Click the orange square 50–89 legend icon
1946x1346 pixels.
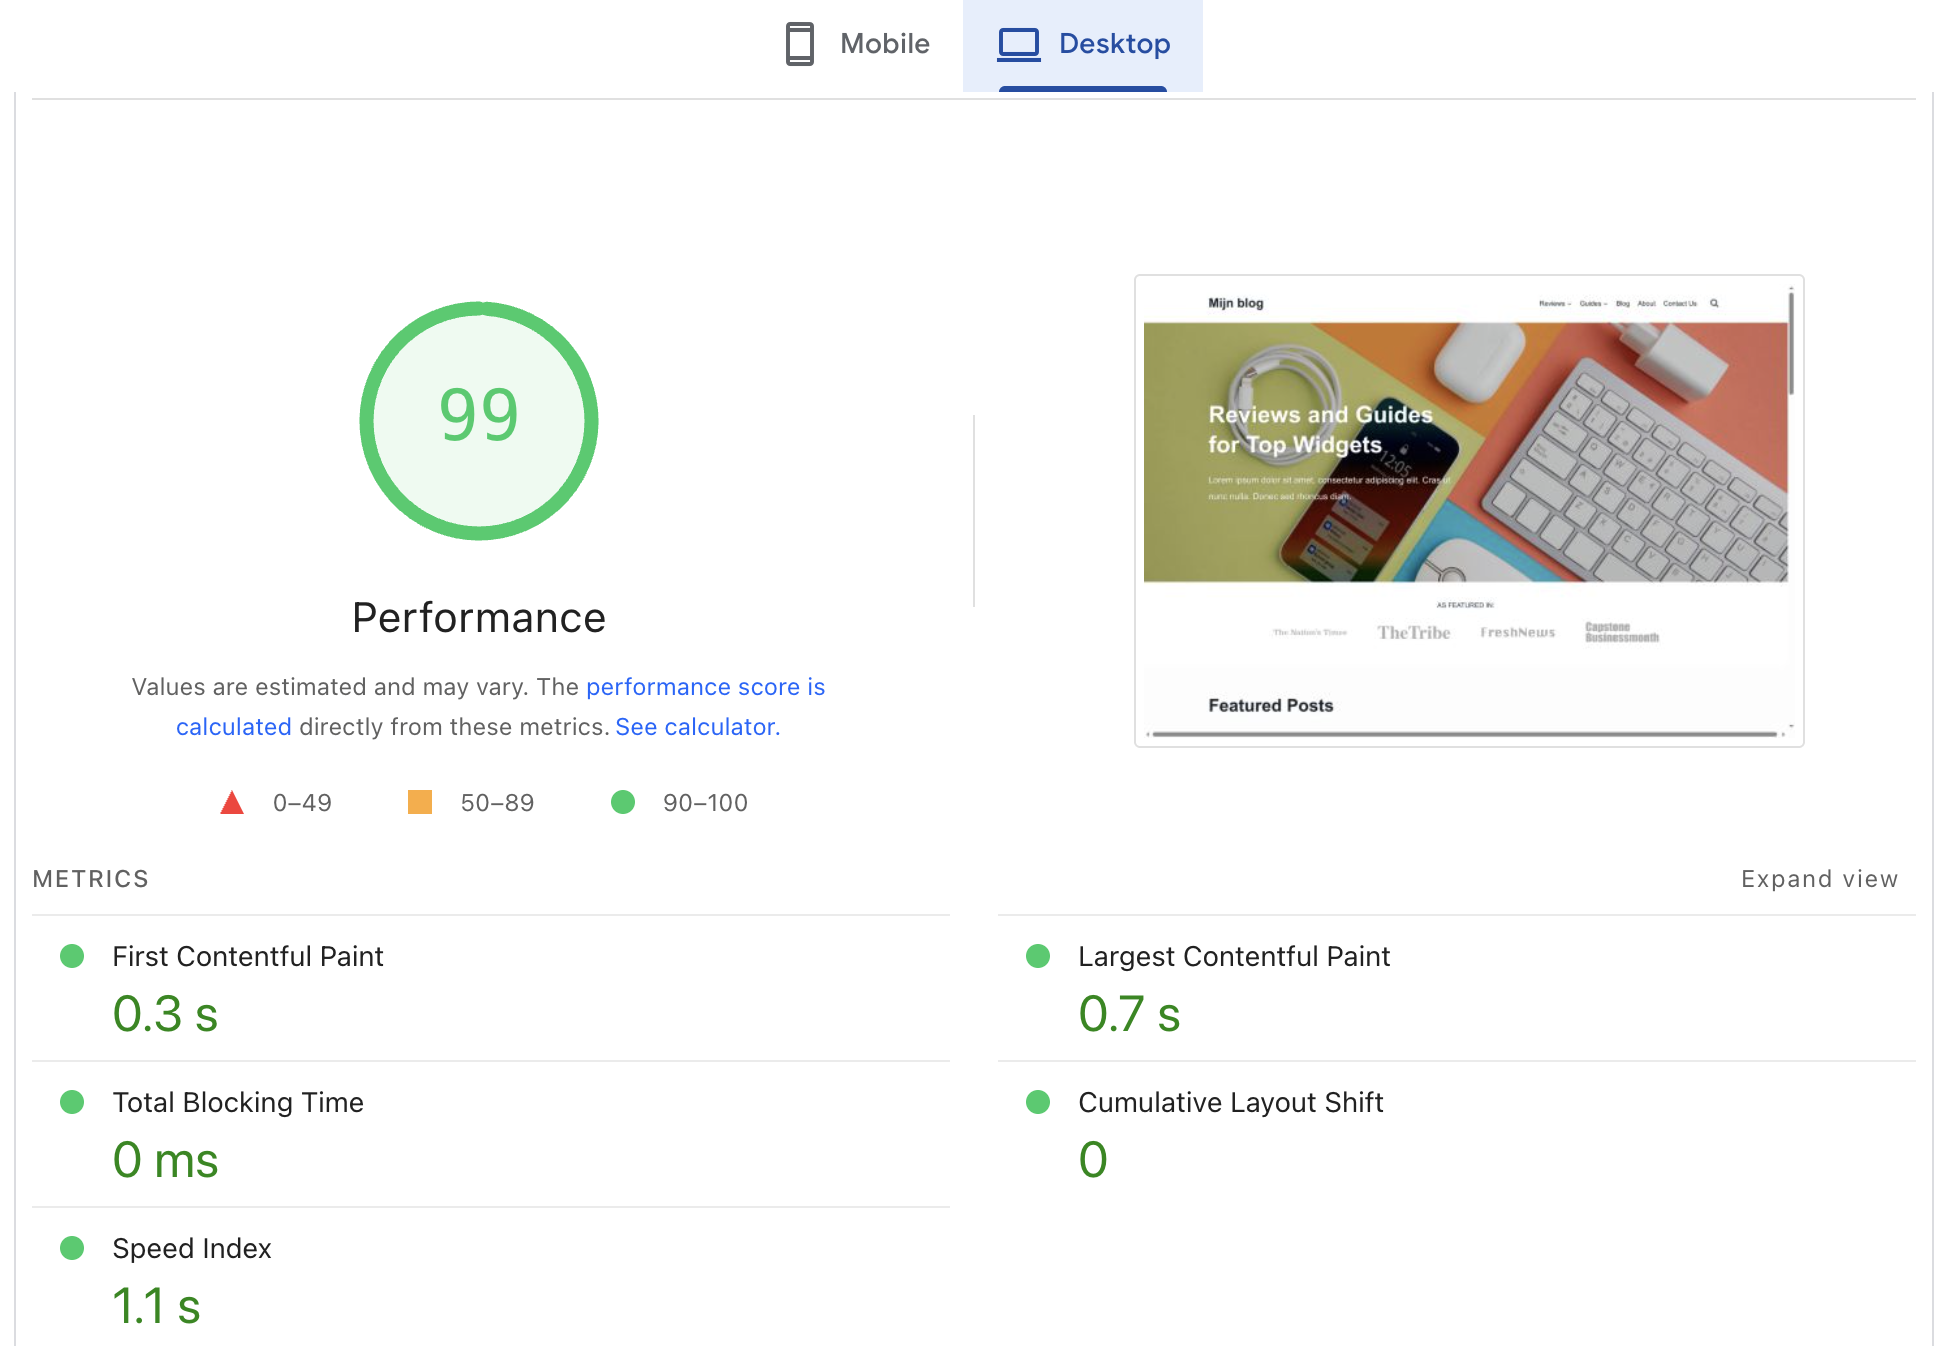[x=420, y=802]
